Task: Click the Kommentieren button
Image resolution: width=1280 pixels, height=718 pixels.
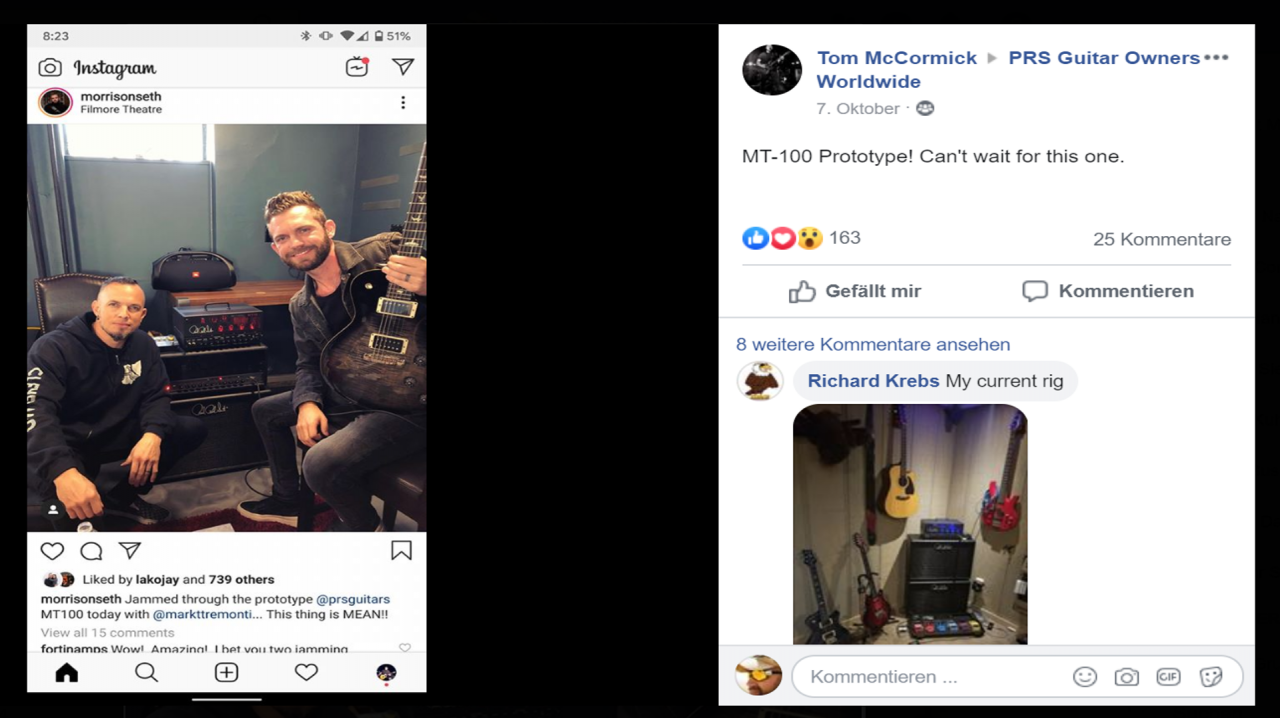Action: pyautogui.click(x=1108, y=291)
